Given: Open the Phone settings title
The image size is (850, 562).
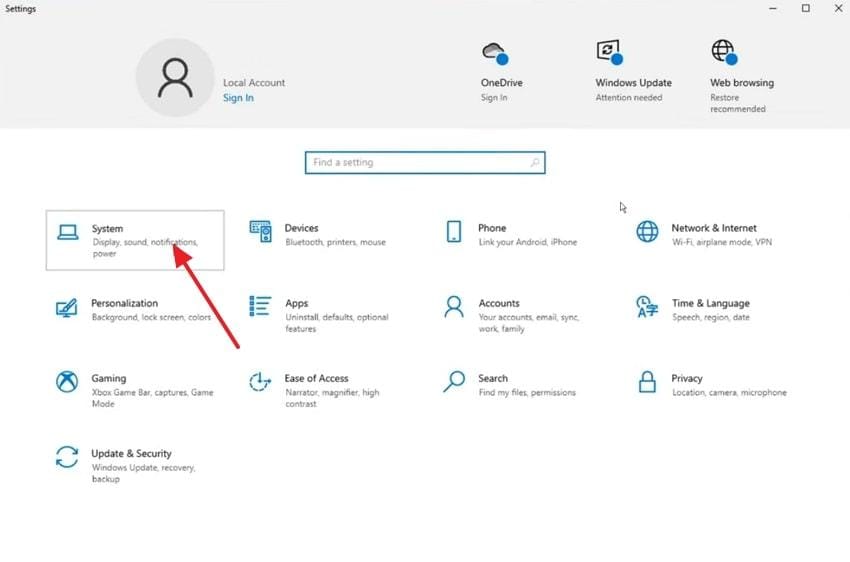Looking at the screenshot, I should point(492,228).
